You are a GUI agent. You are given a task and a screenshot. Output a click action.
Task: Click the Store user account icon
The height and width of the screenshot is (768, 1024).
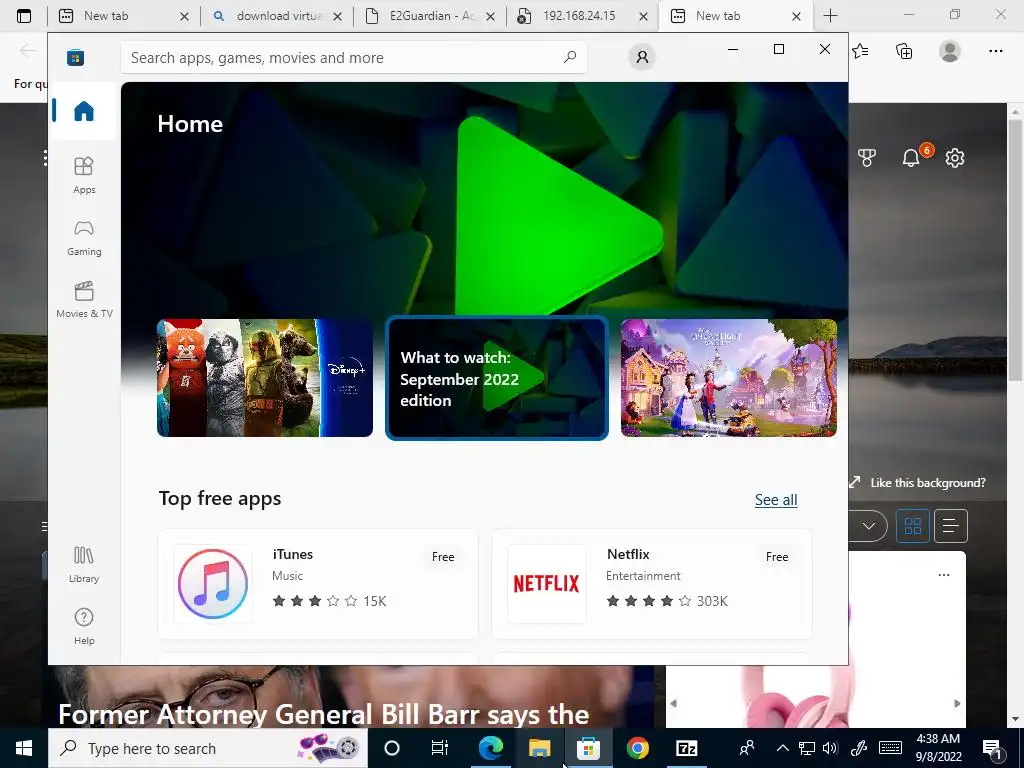(642, 57)
